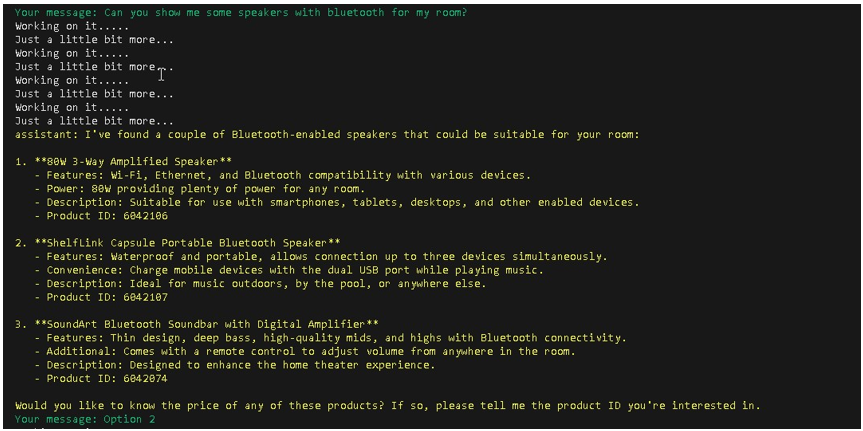Image resolution: width=863 pixels, height=431 pixels.
Task: Click the last 'Just a little bit more...' line
Action: point(94,121)
